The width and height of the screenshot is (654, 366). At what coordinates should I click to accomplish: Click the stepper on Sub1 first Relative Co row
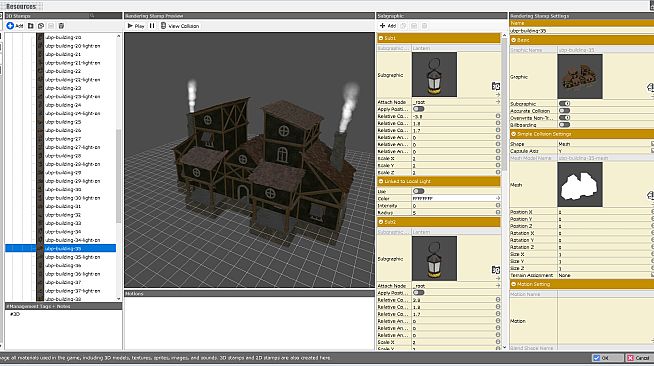click(498, 116)
